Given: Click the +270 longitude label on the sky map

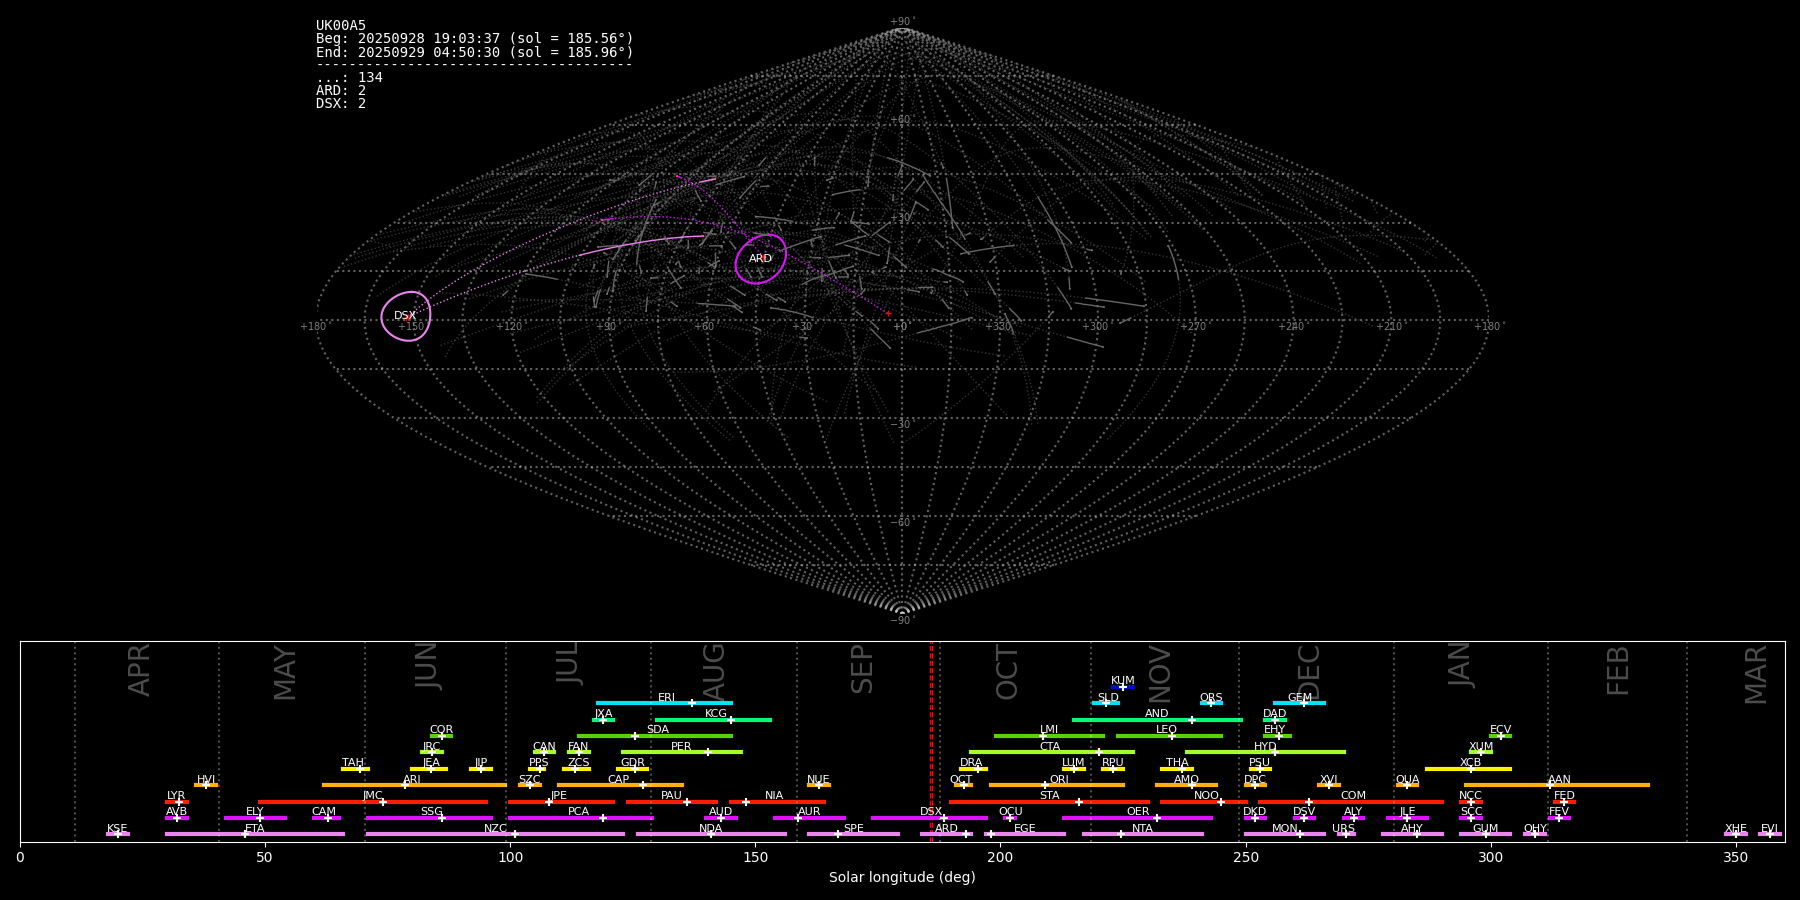Looking at the screenshot, I should tap(1193, 327).
